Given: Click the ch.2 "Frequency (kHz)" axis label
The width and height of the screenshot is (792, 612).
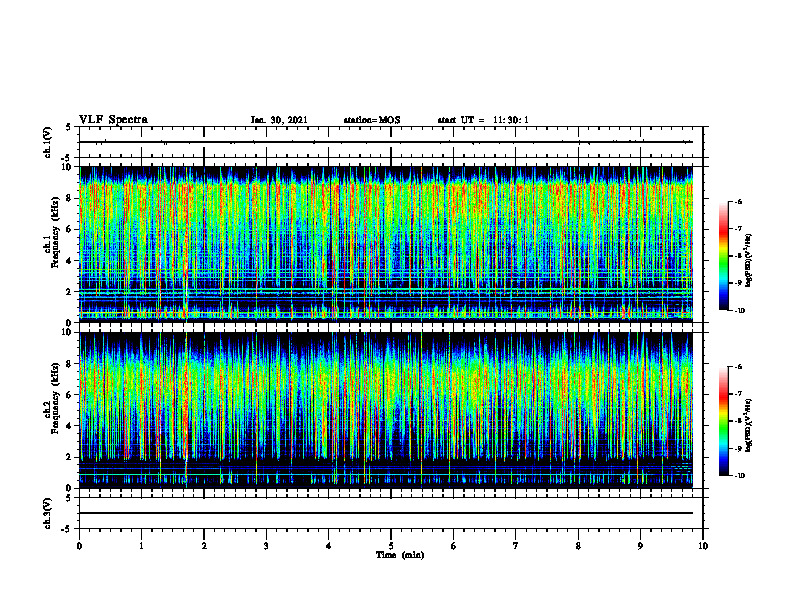Looking at the screenshot, I should click(x=55, y=398).
